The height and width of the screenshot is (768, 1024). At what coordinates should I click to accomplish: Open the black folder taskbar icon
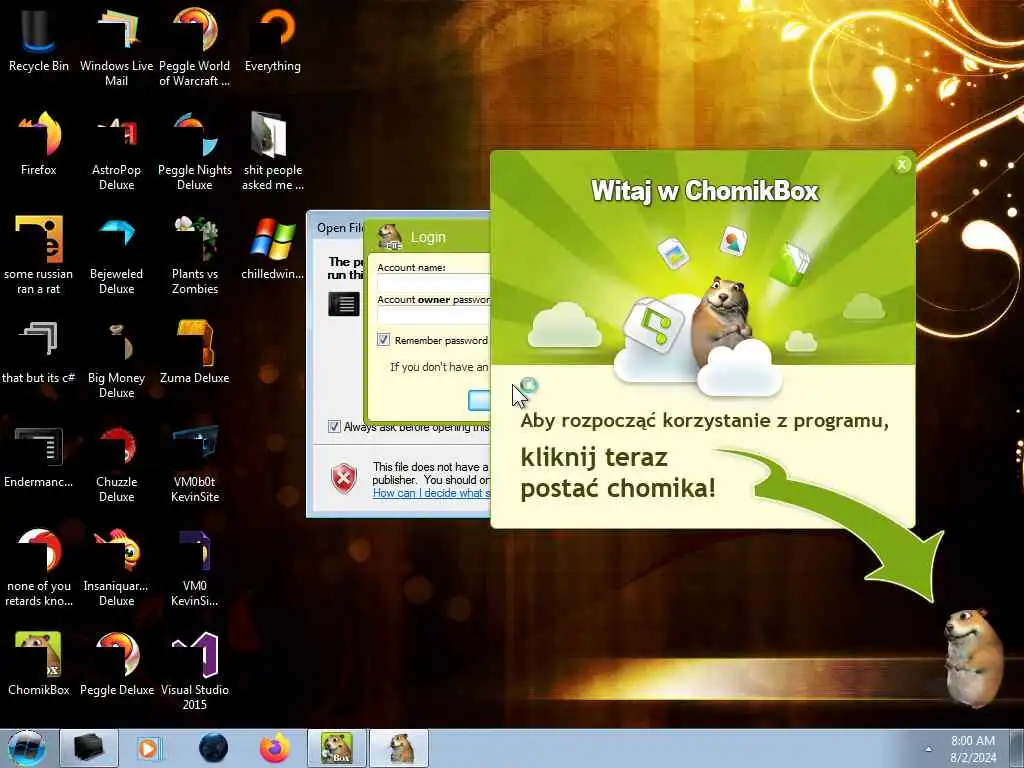pyautogui.click(x=89, y=748)
